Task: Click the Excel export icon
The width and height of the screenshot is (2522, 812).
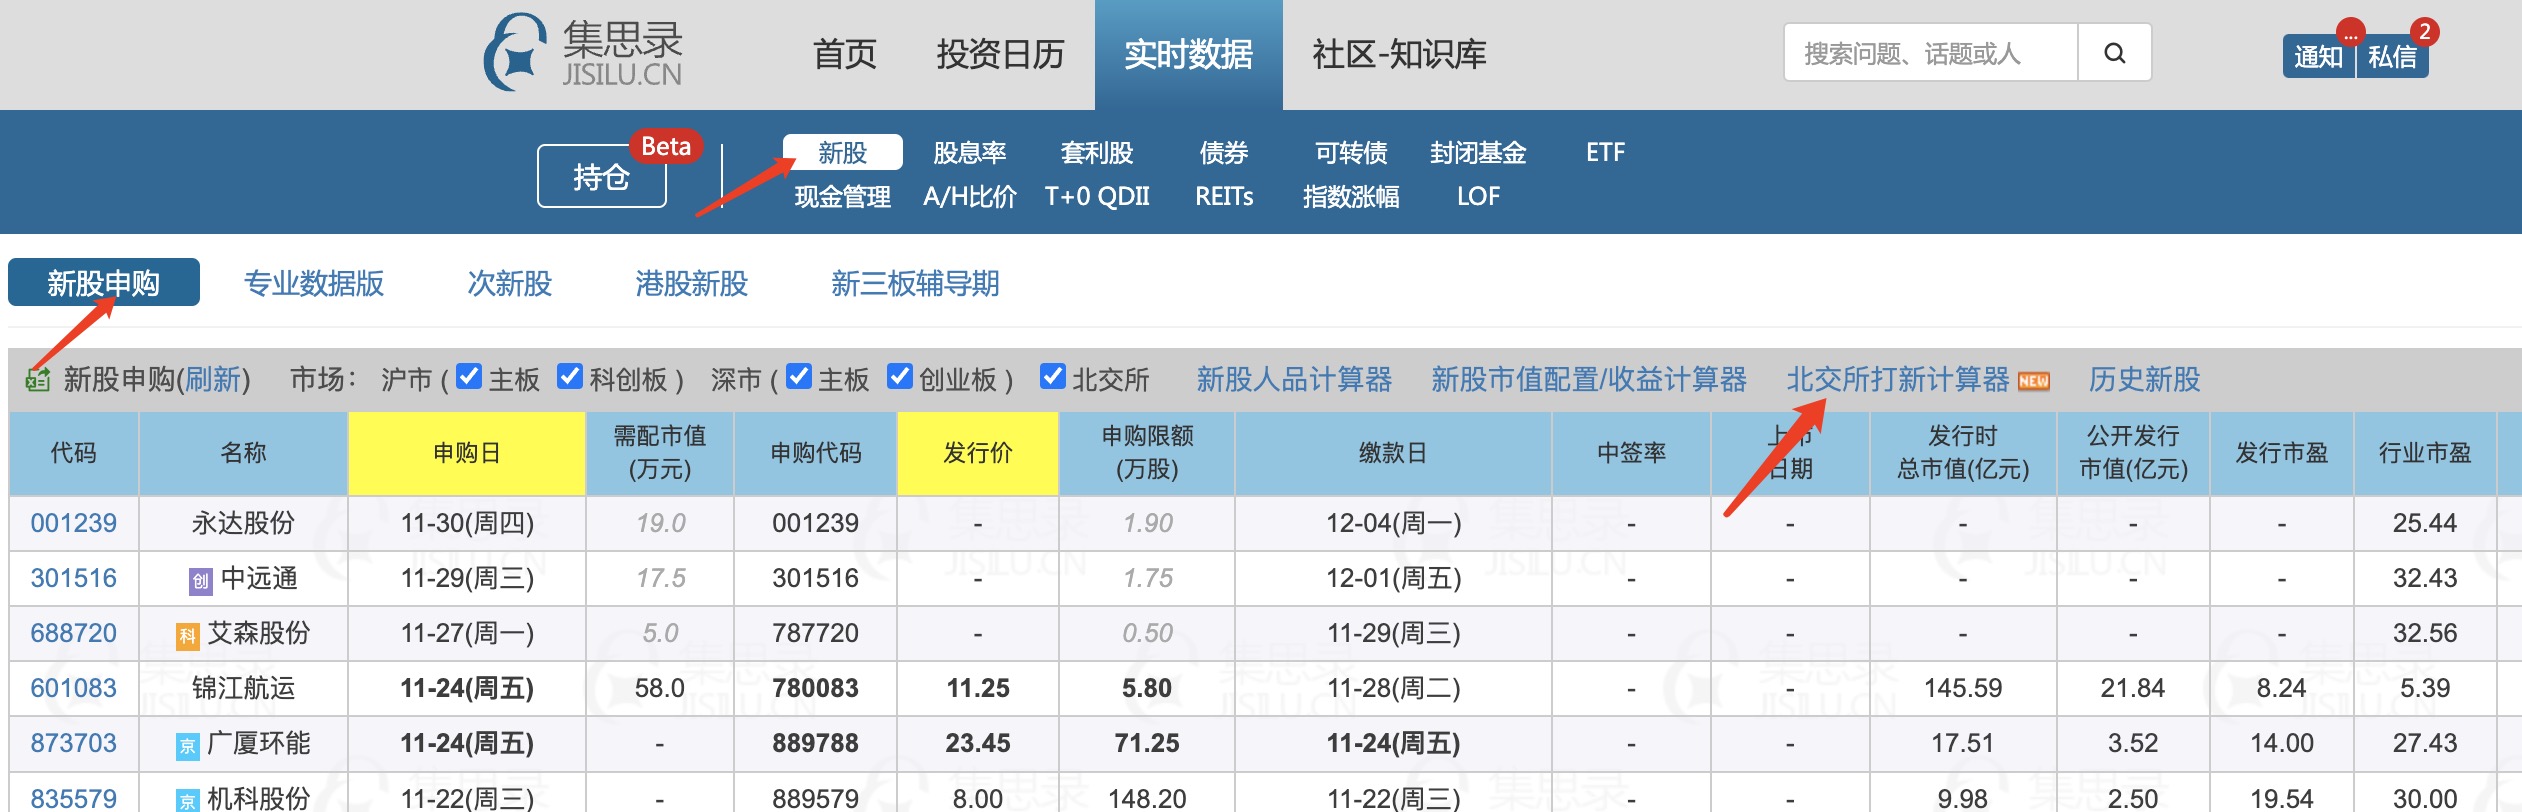Action: pos(38,380)
